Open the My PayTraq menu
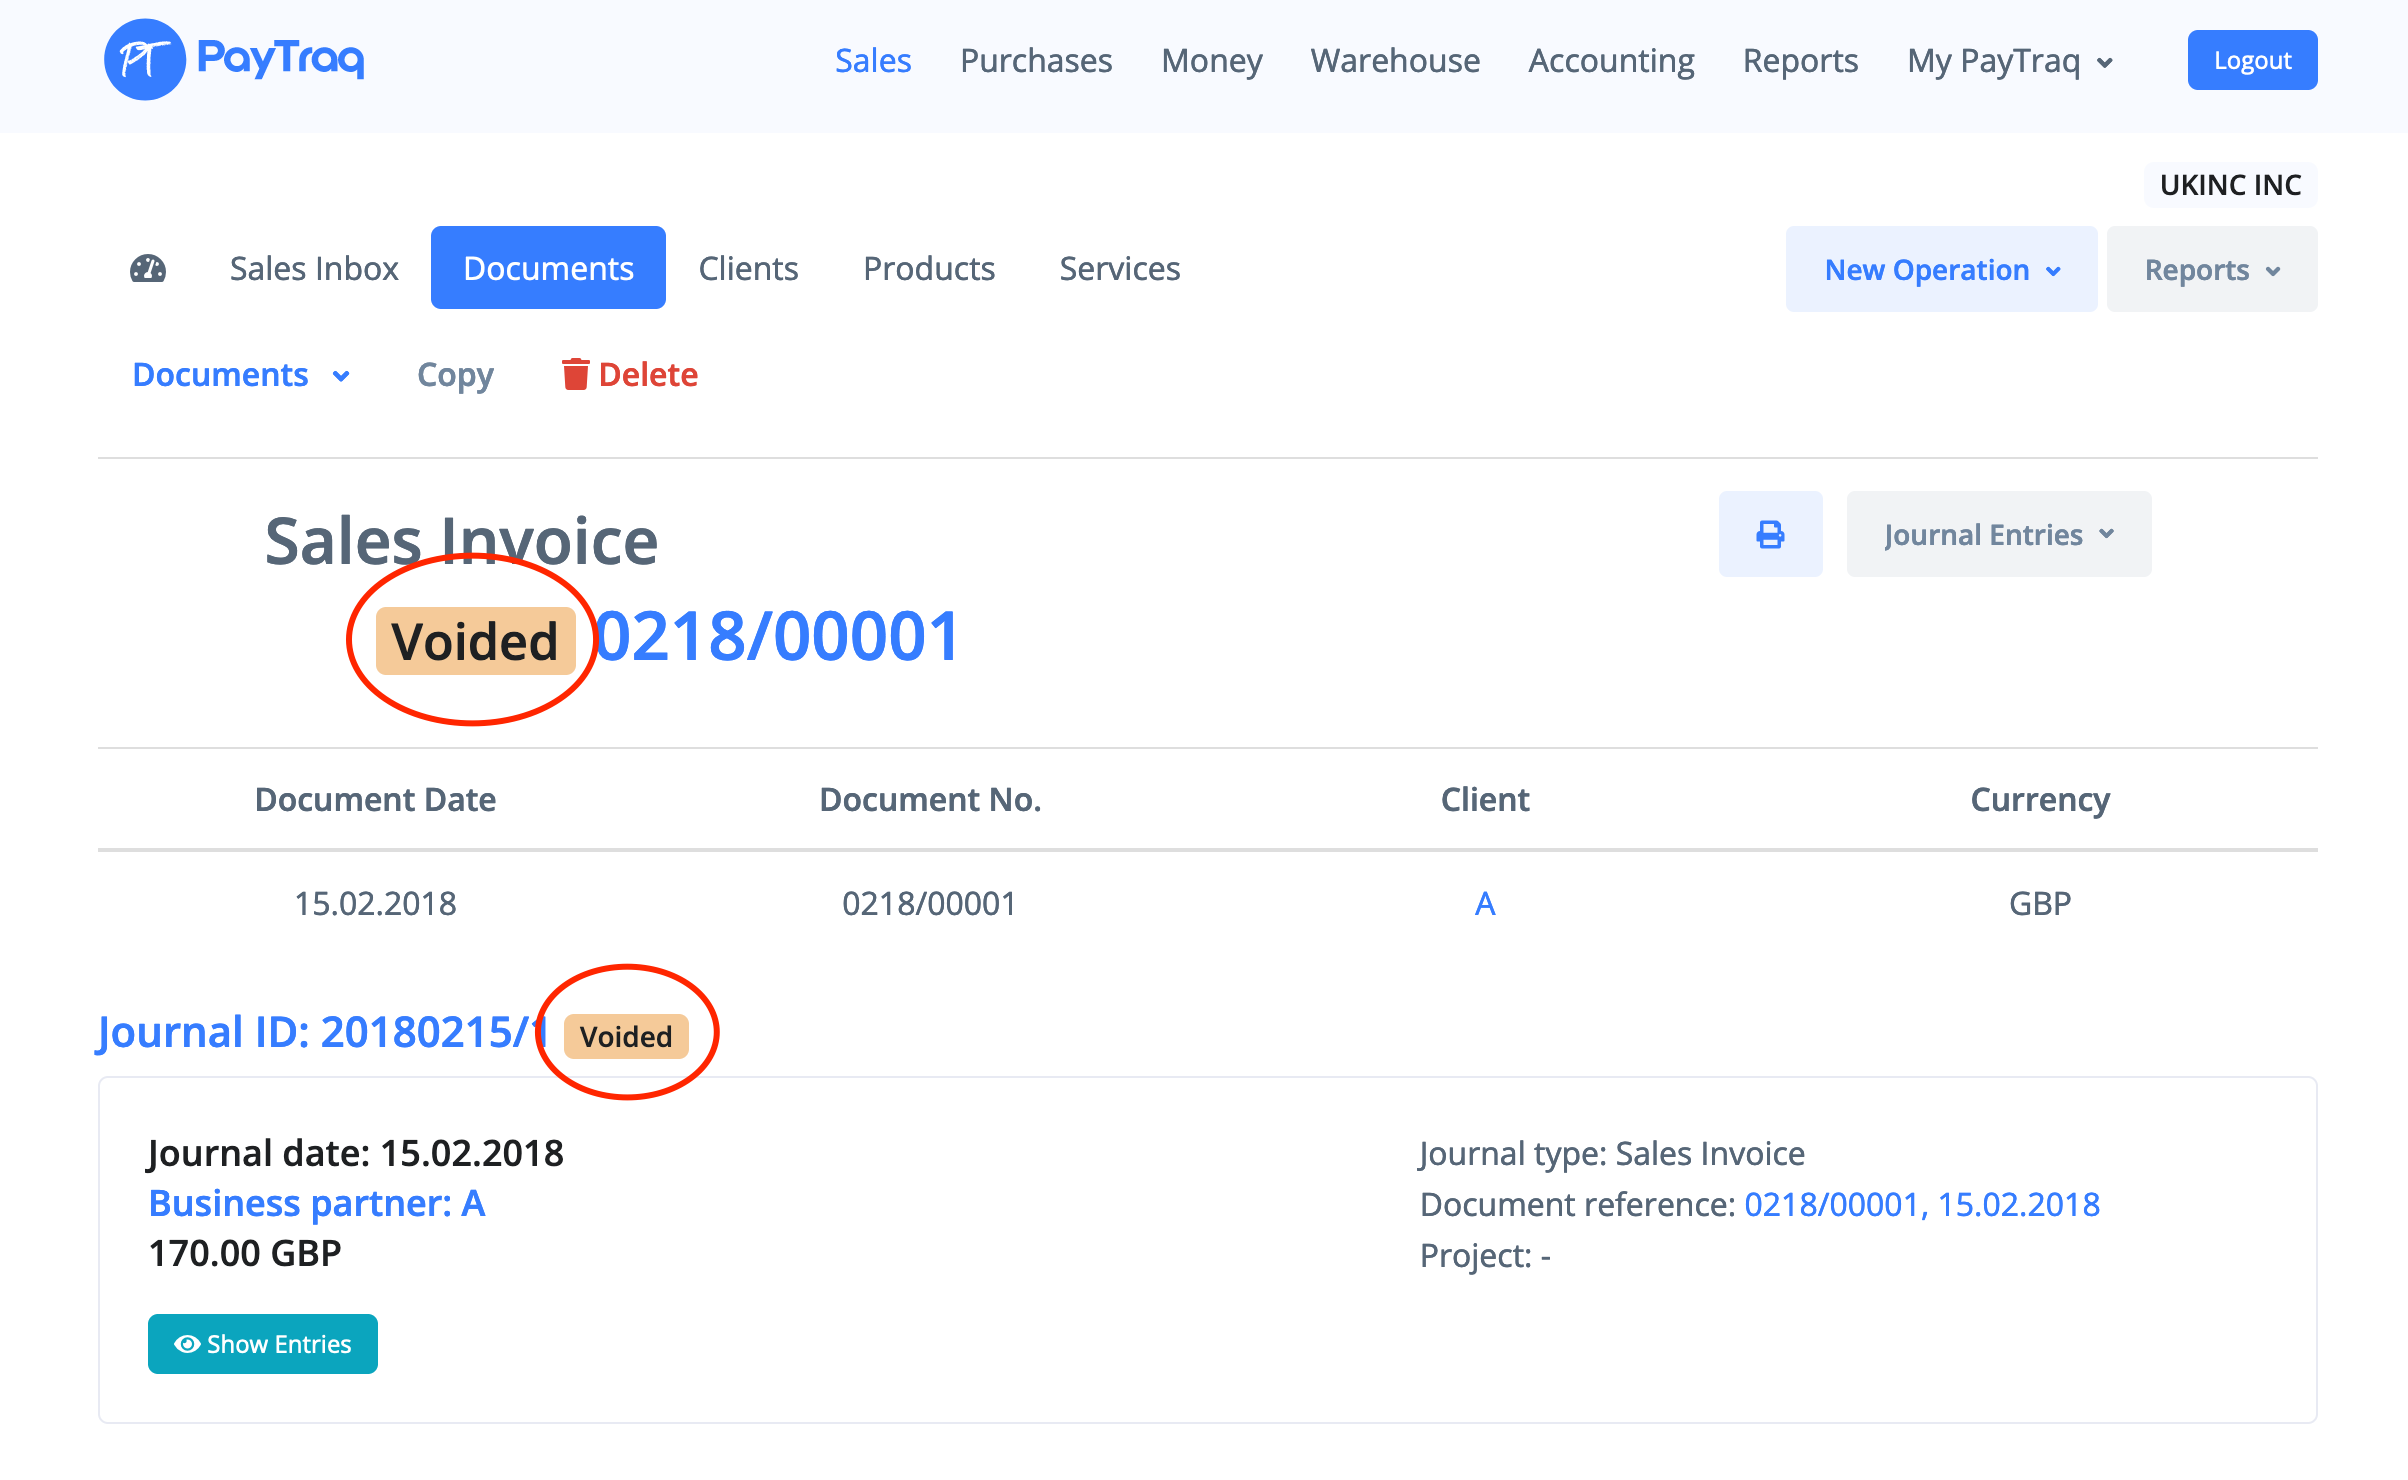The width and height of the screenshot is (2408, 1480). pyautogui.click(x=2009, y=61)
